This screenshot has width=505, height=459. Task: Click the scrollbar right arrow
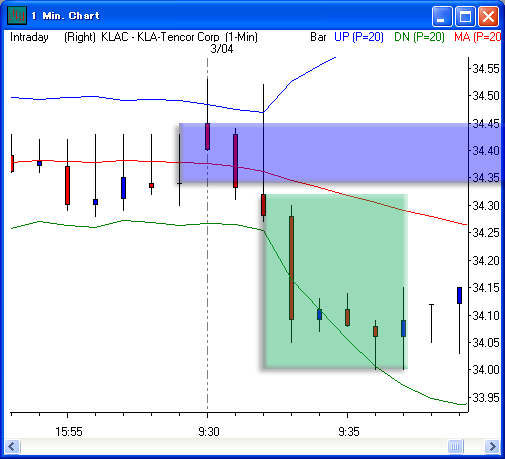[492, 446]
